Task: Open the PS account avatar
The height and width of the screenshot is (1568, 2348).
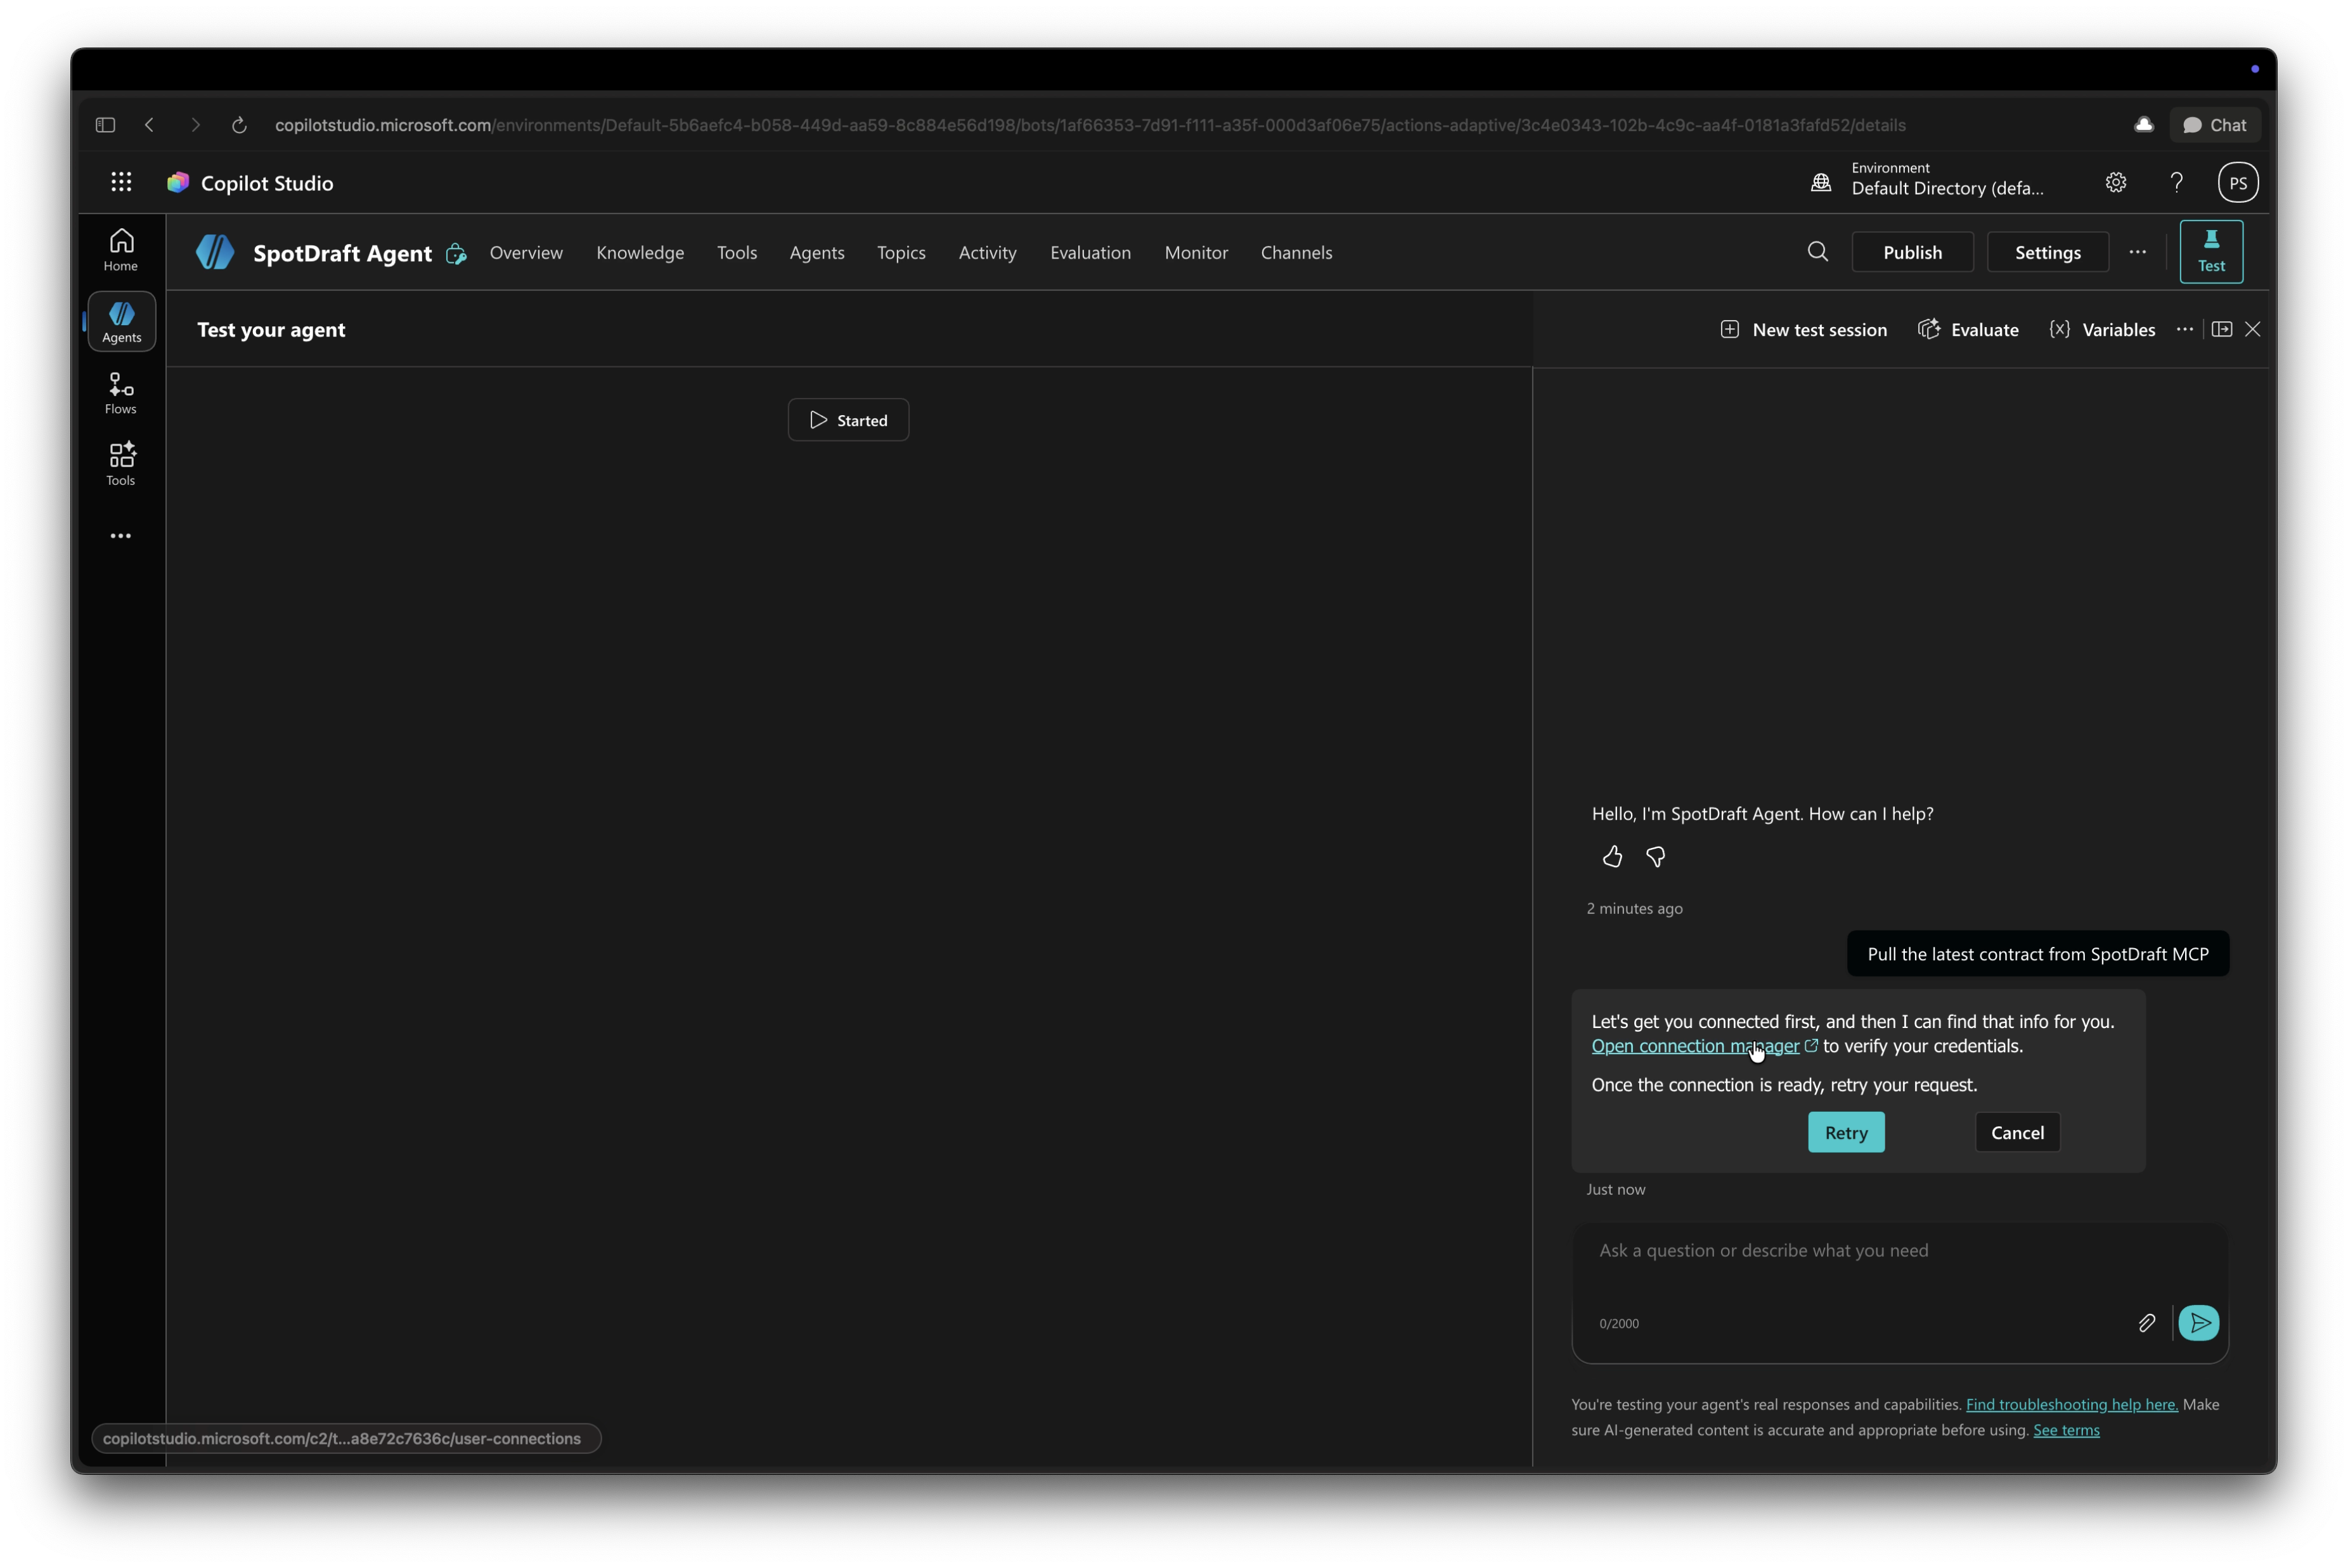Action: [x=2237, y=183]
